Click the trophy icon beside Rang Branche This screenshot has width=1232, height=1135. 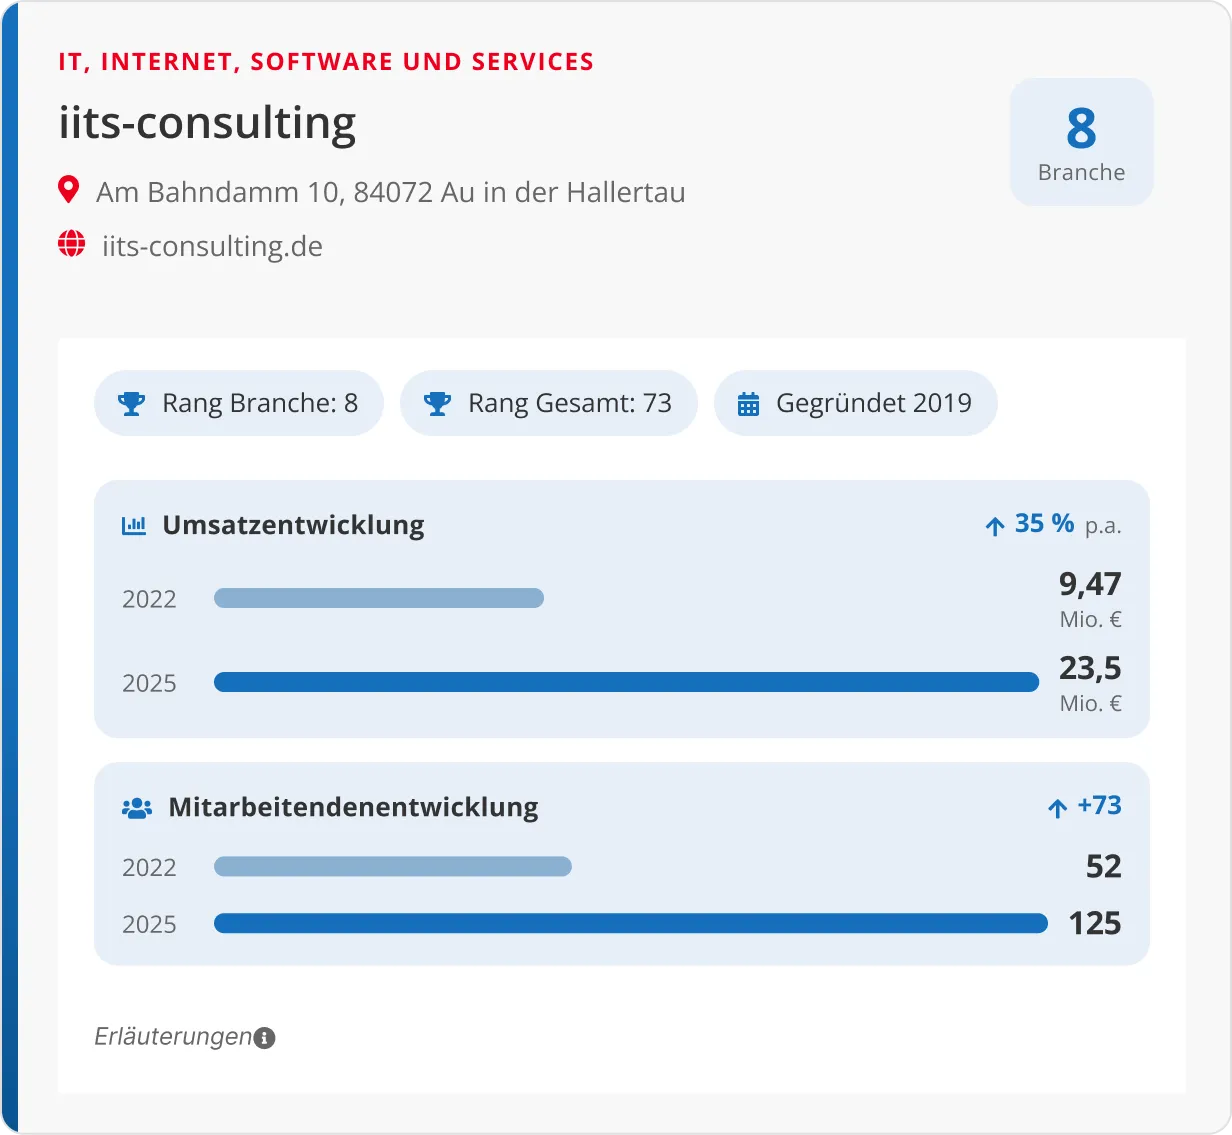pos(132,404)
